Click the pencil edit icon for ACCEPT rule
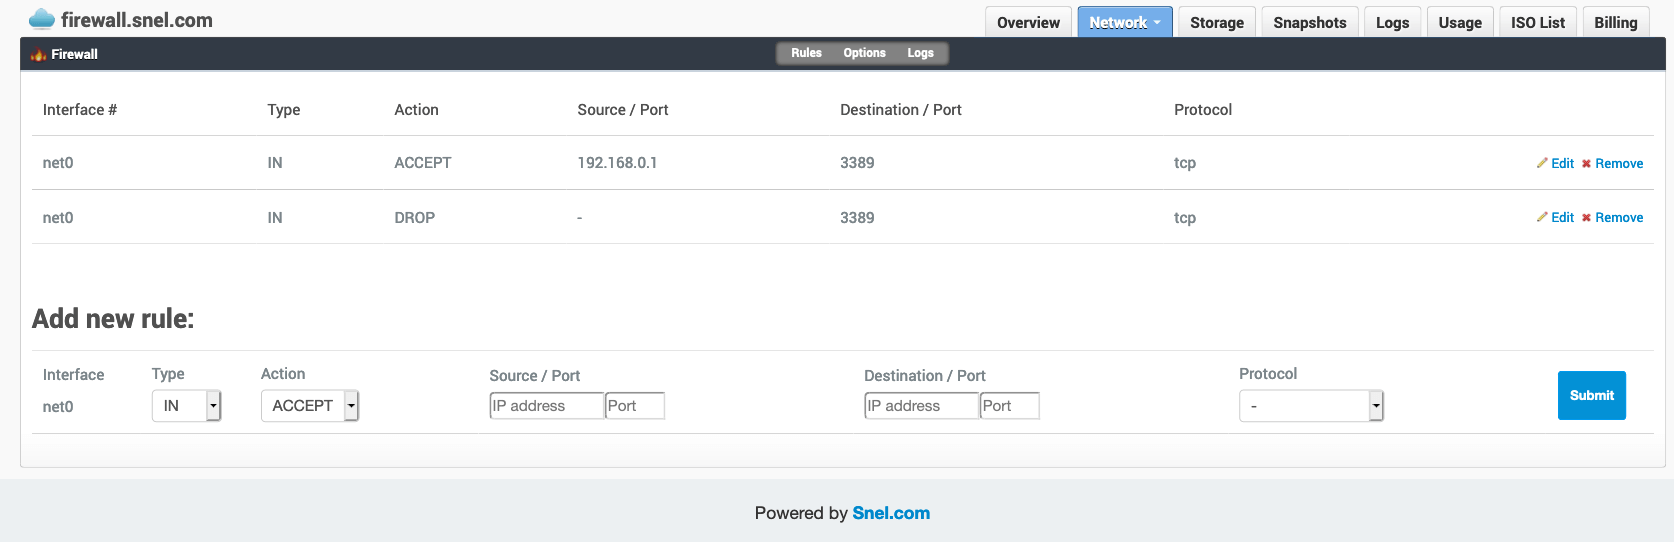 (1542, 163)
